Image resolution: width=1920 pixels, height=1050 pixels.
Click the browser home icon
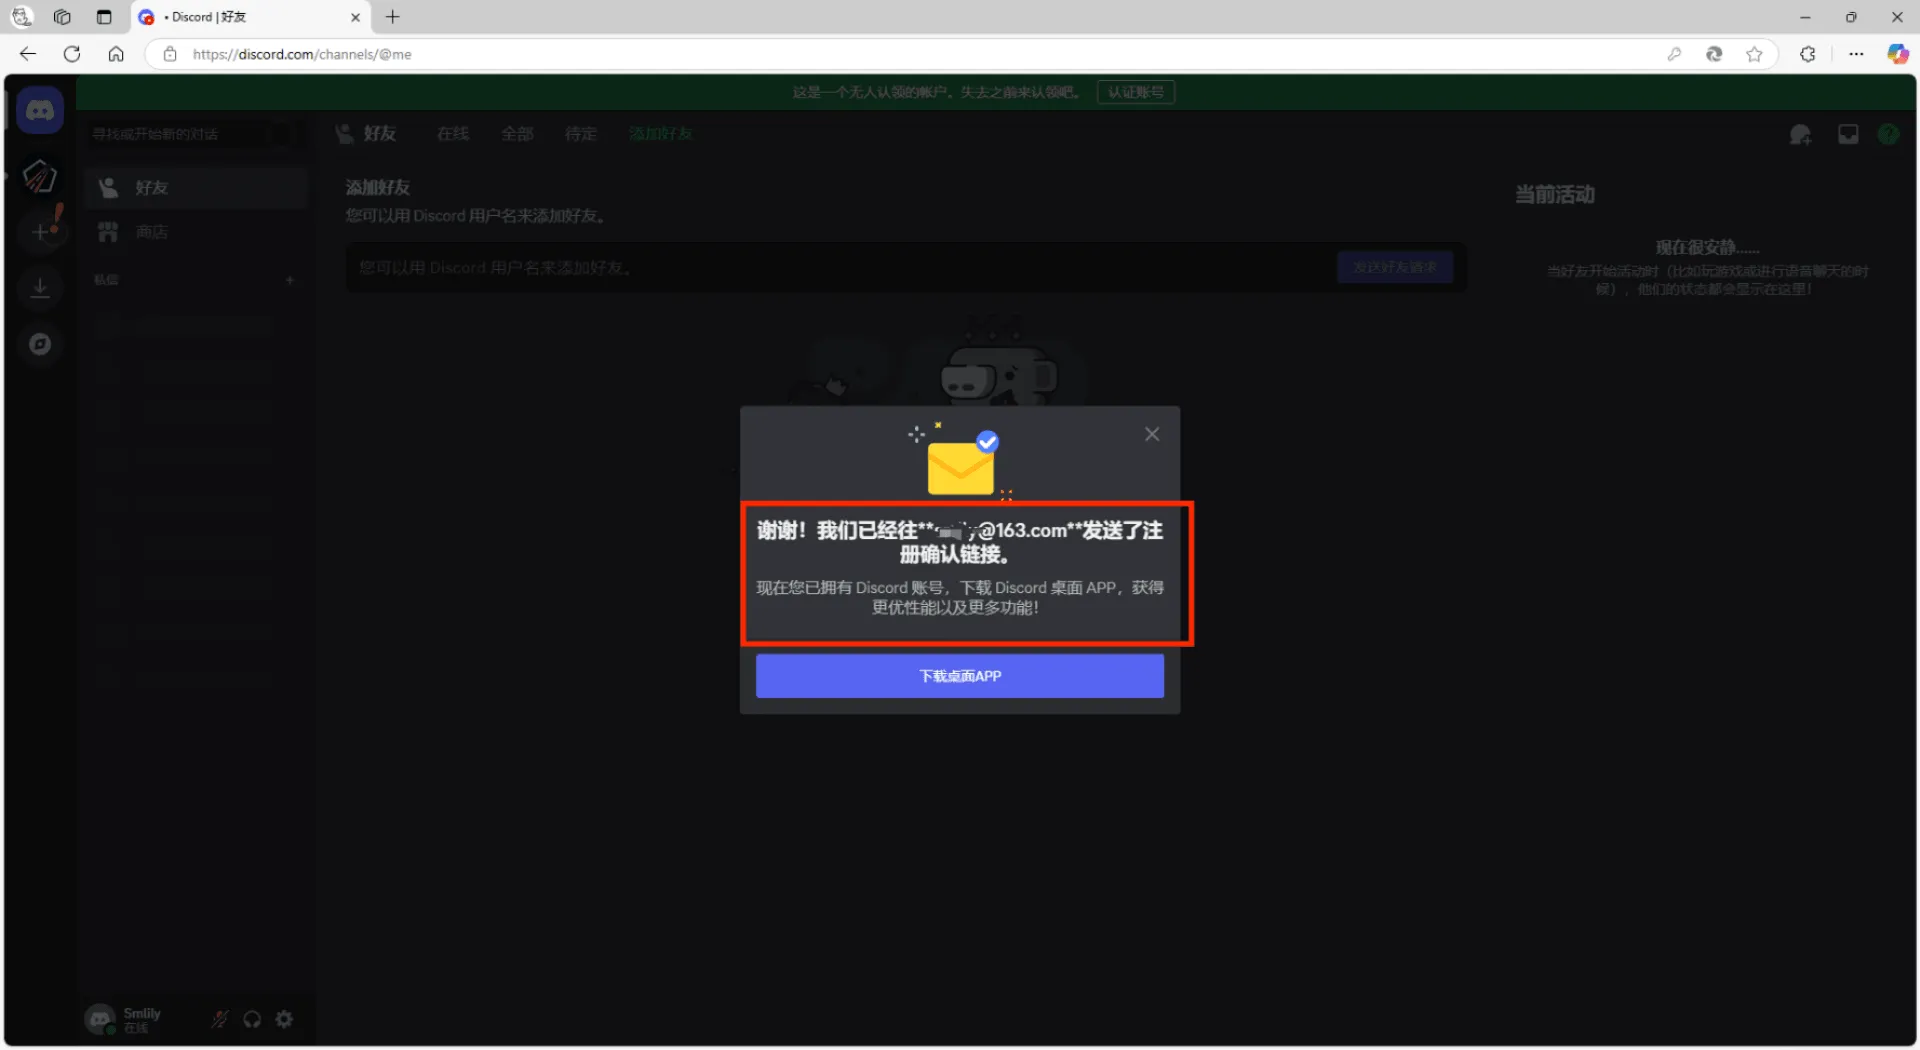[116, 54]
